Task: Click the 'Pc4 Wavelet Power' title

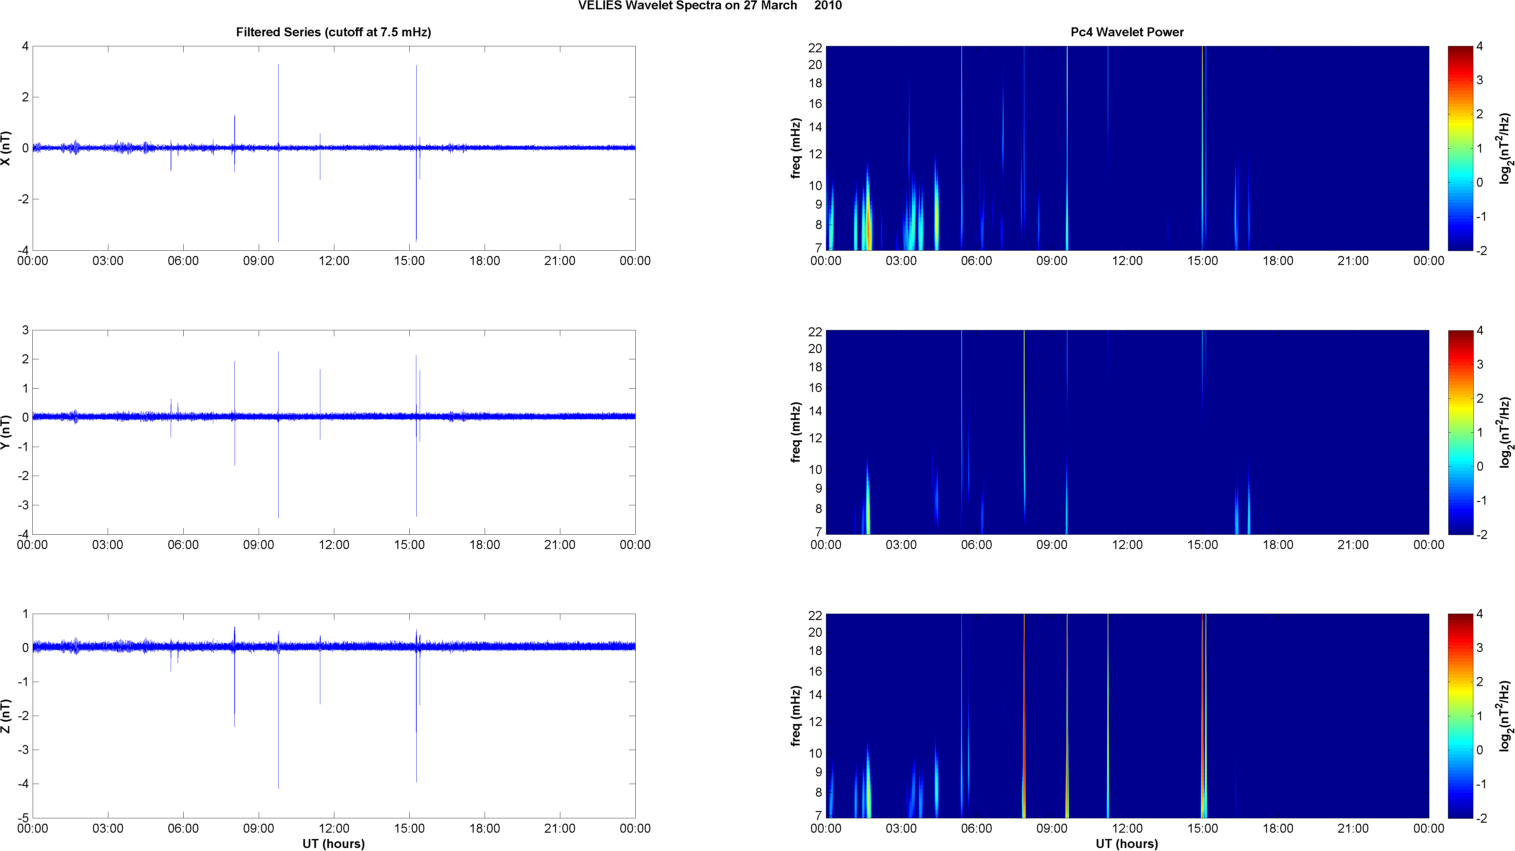Action: [1126, 32]
